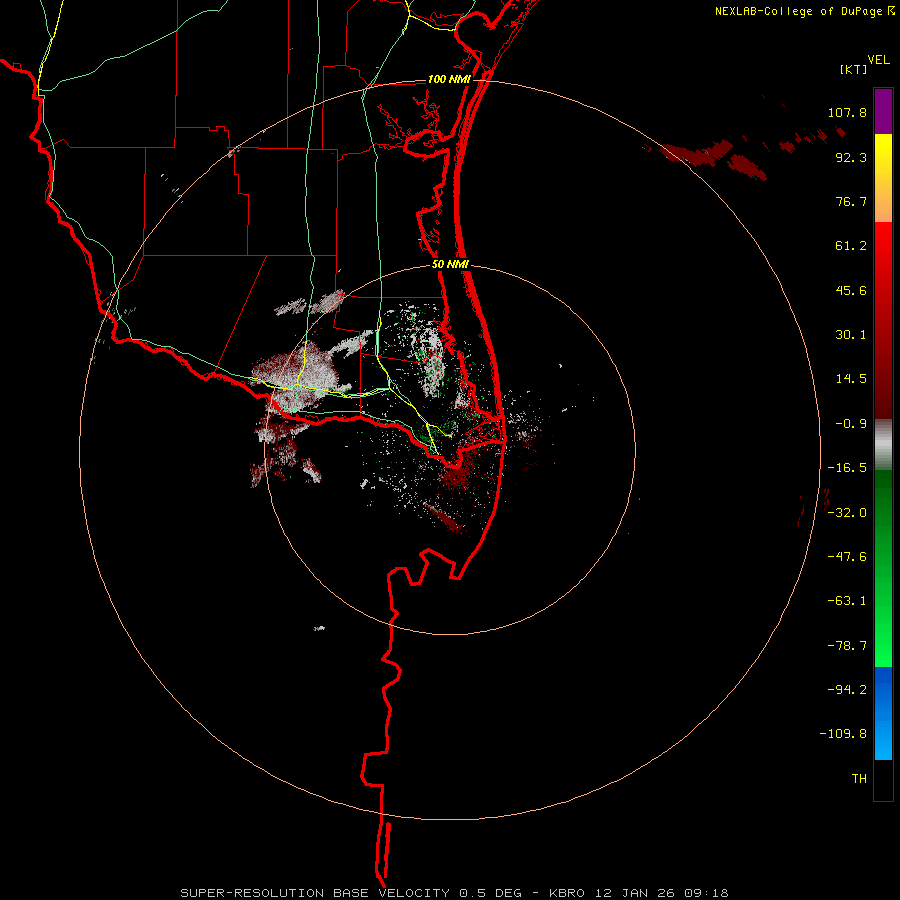Click the -63.1 legend value
Viewport: 900px width, 900px height.
coord(847,601)
